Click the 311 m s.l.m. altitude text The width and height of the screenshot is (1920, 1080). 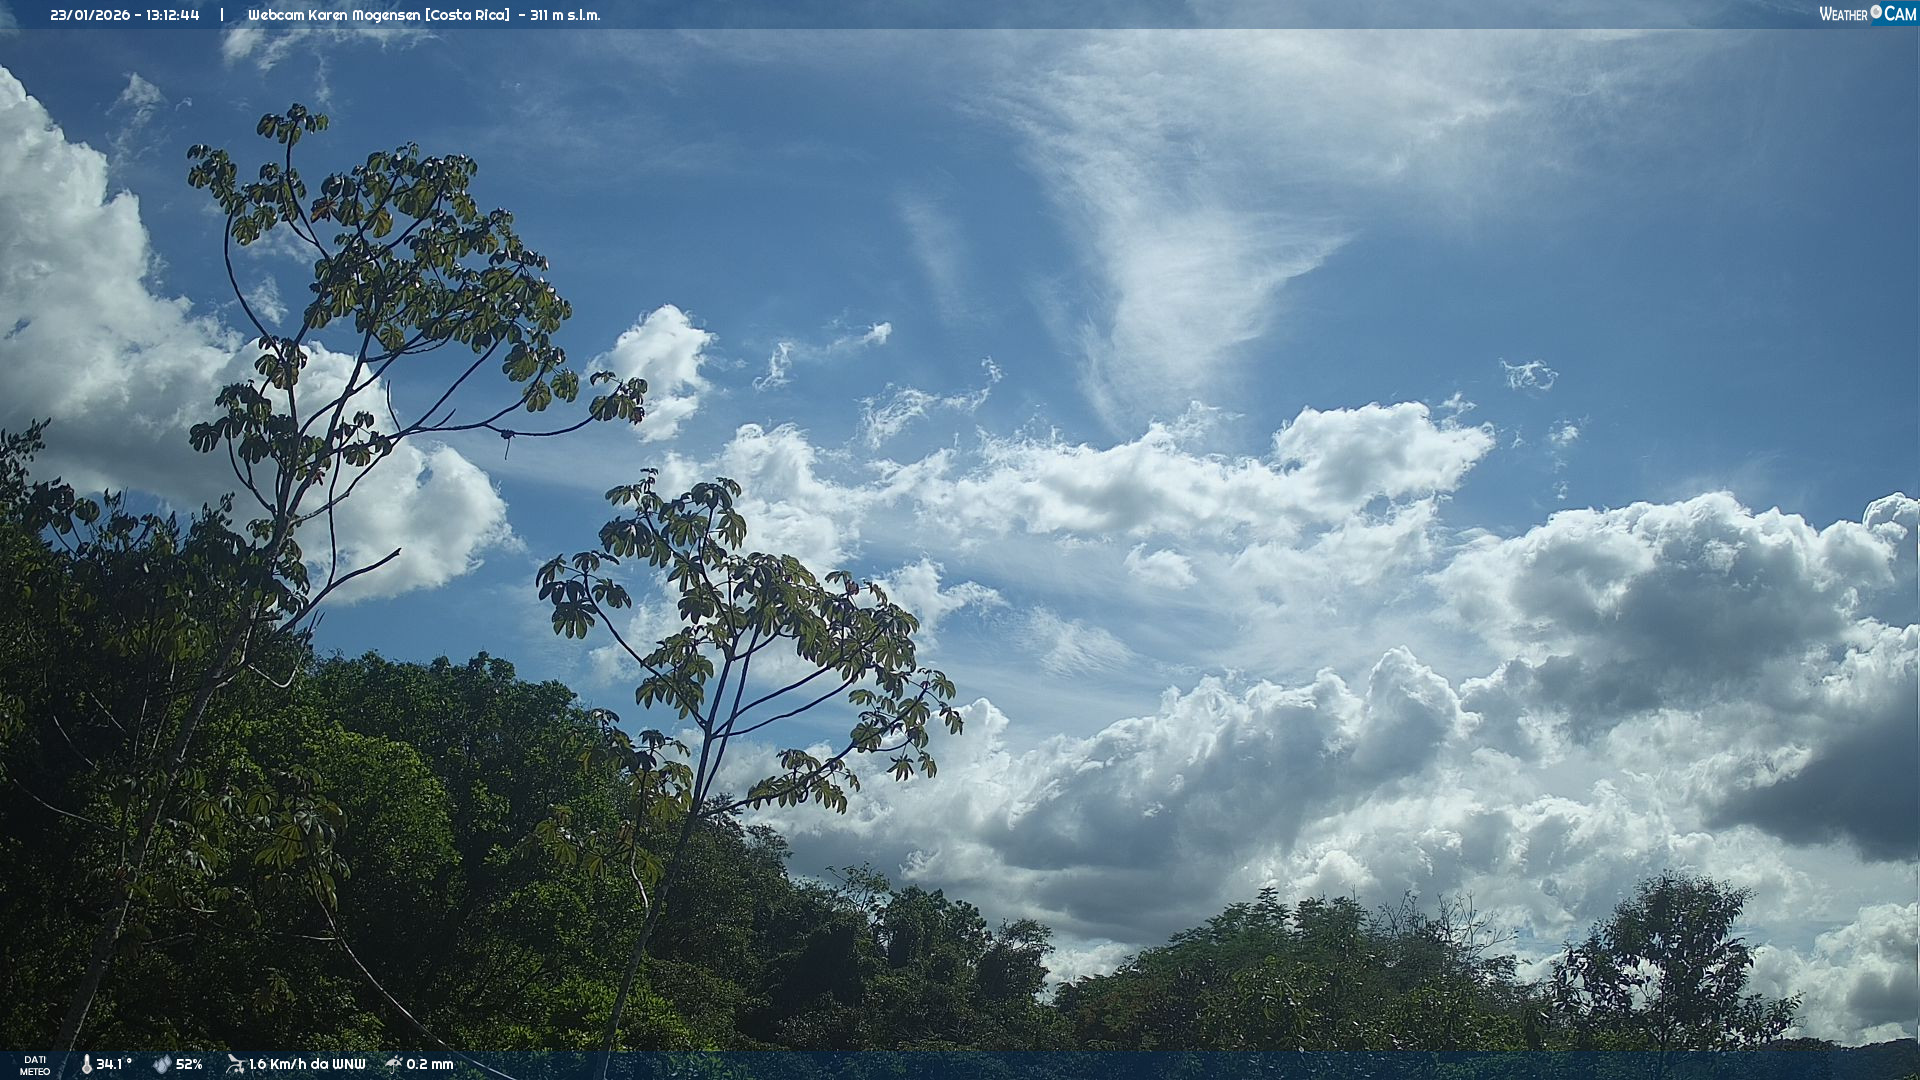pyautogui.click(x=565, y=15)
